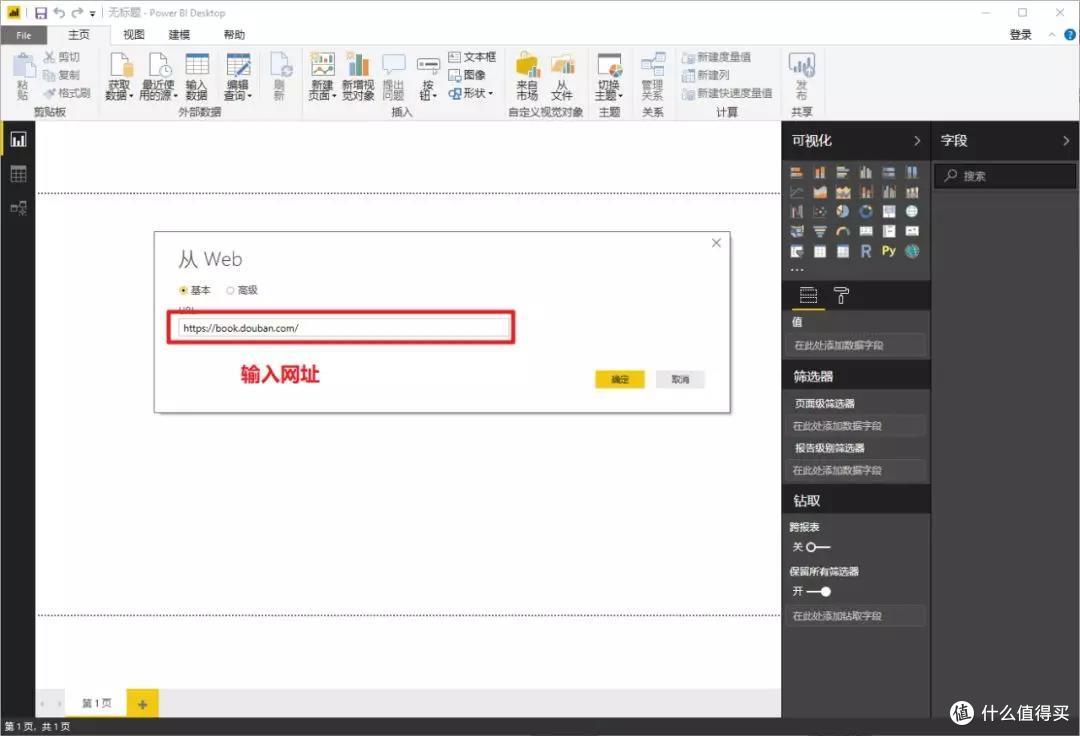Switch to Data view in the left sidebar
The height and width of the screenshot is (736, 1080).
pos(18,174)
